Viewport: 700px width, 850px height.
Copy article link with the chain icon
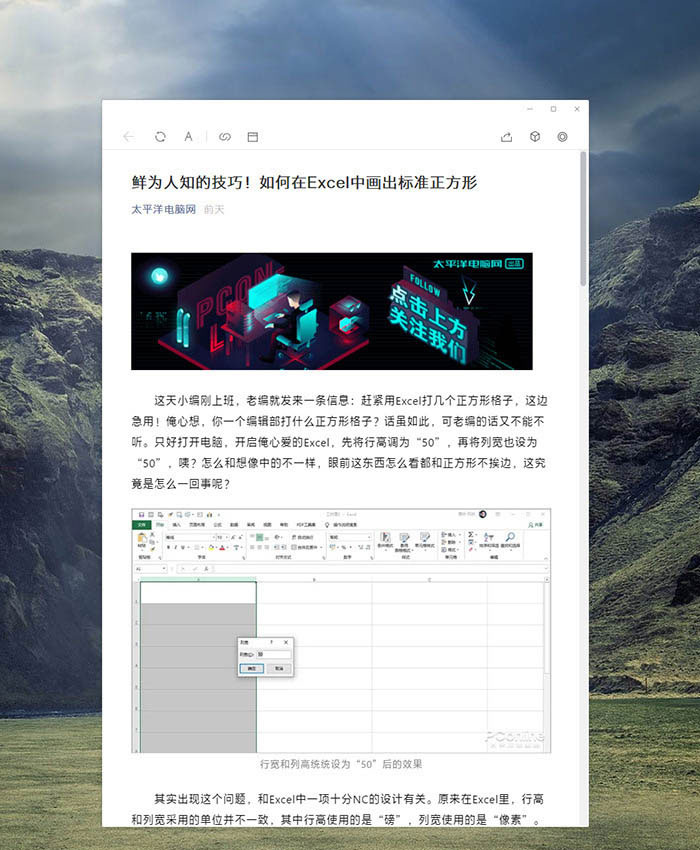[x=224, y=137]
